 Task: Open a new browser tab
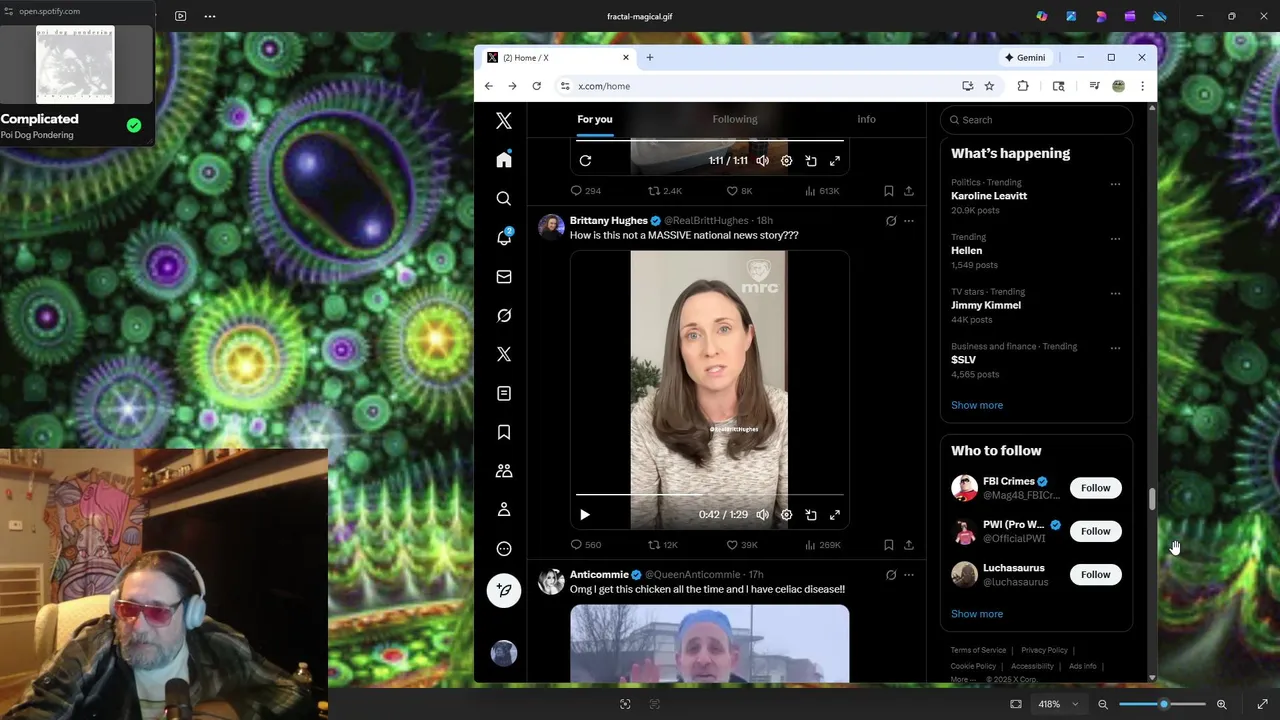point(649,57)
